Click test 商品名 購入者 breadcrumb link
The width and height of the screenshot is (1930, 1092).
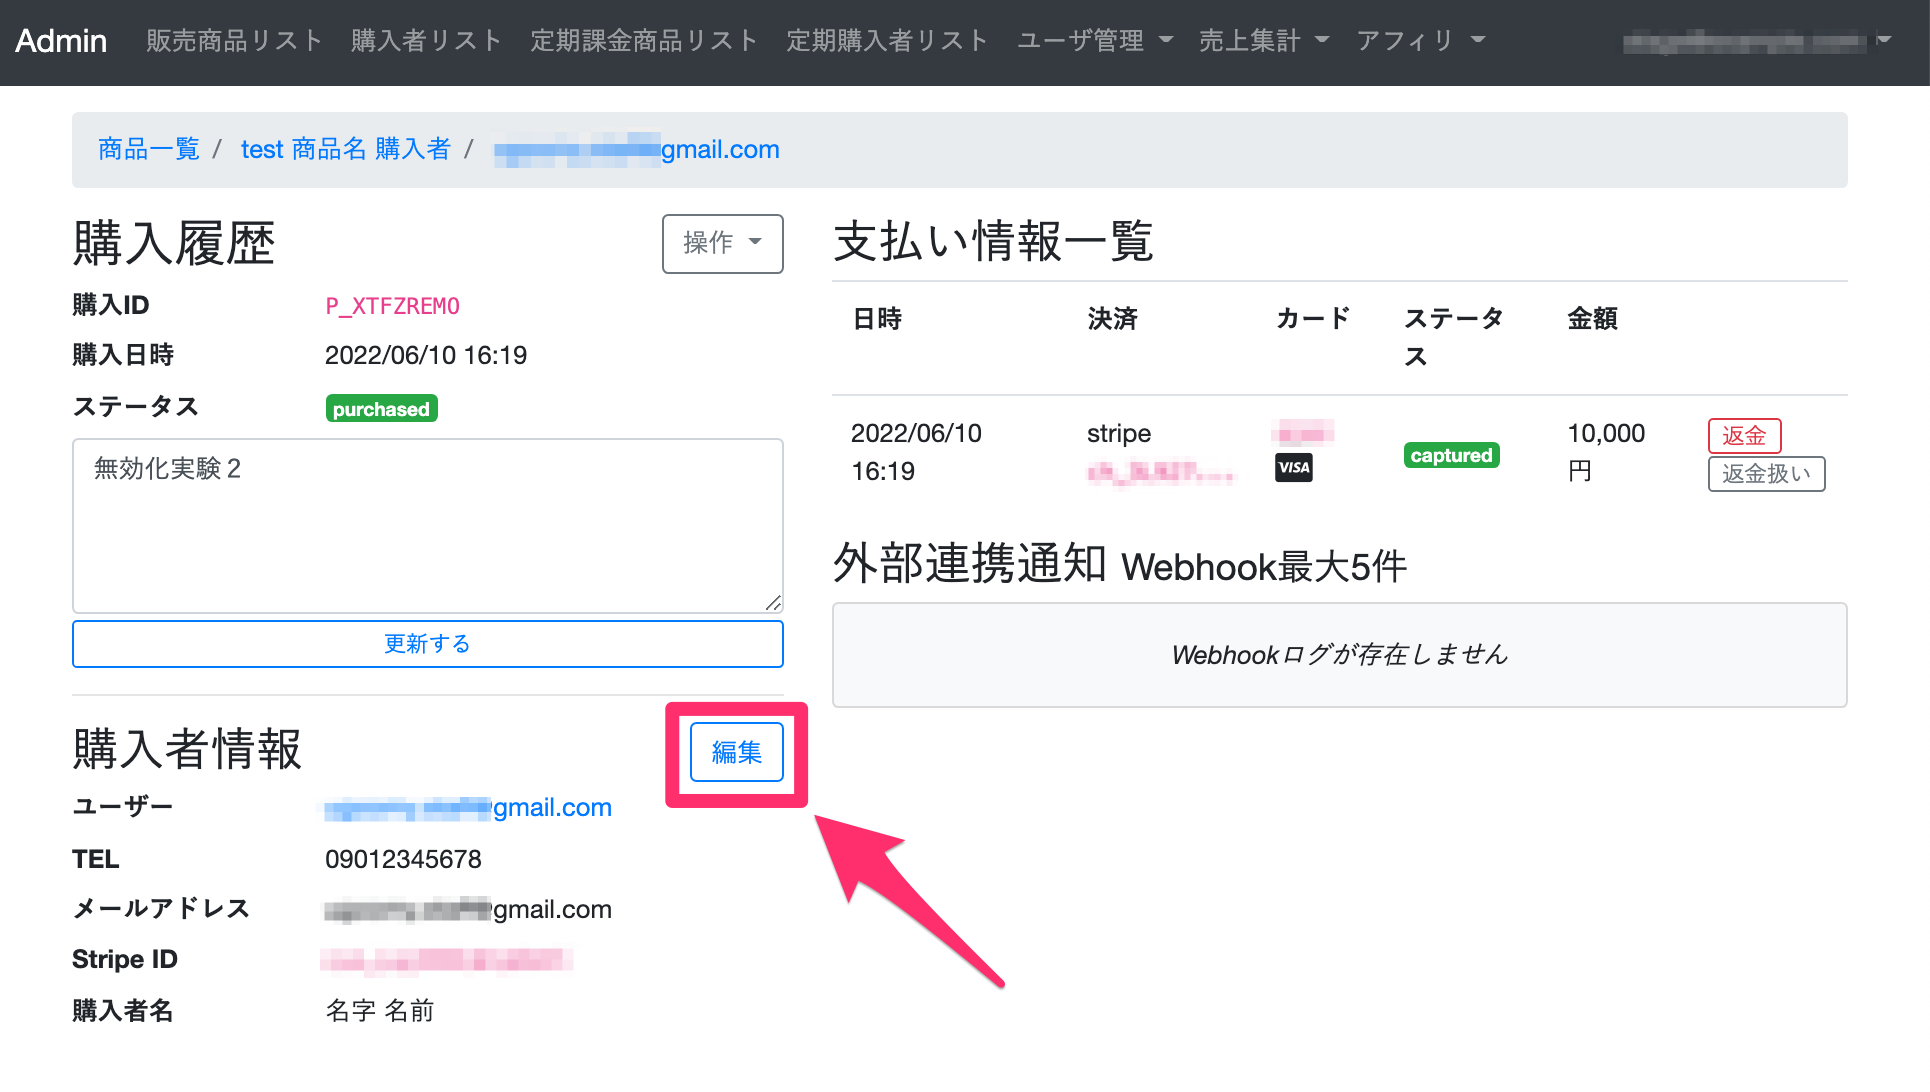[x=345, y=149]
